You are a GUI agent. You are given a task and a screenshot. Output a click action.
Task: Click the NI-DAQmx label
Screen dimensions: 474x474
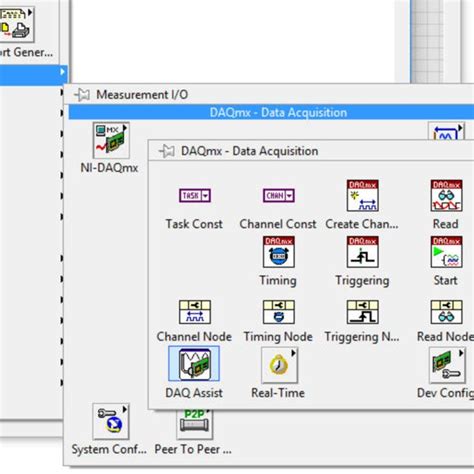point(109,168)
